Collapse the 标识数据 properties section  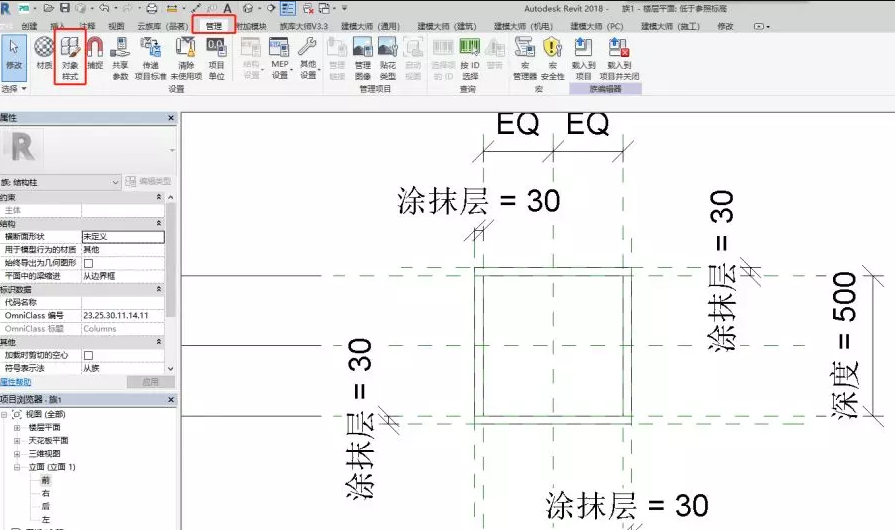click(x=159, y=289)
